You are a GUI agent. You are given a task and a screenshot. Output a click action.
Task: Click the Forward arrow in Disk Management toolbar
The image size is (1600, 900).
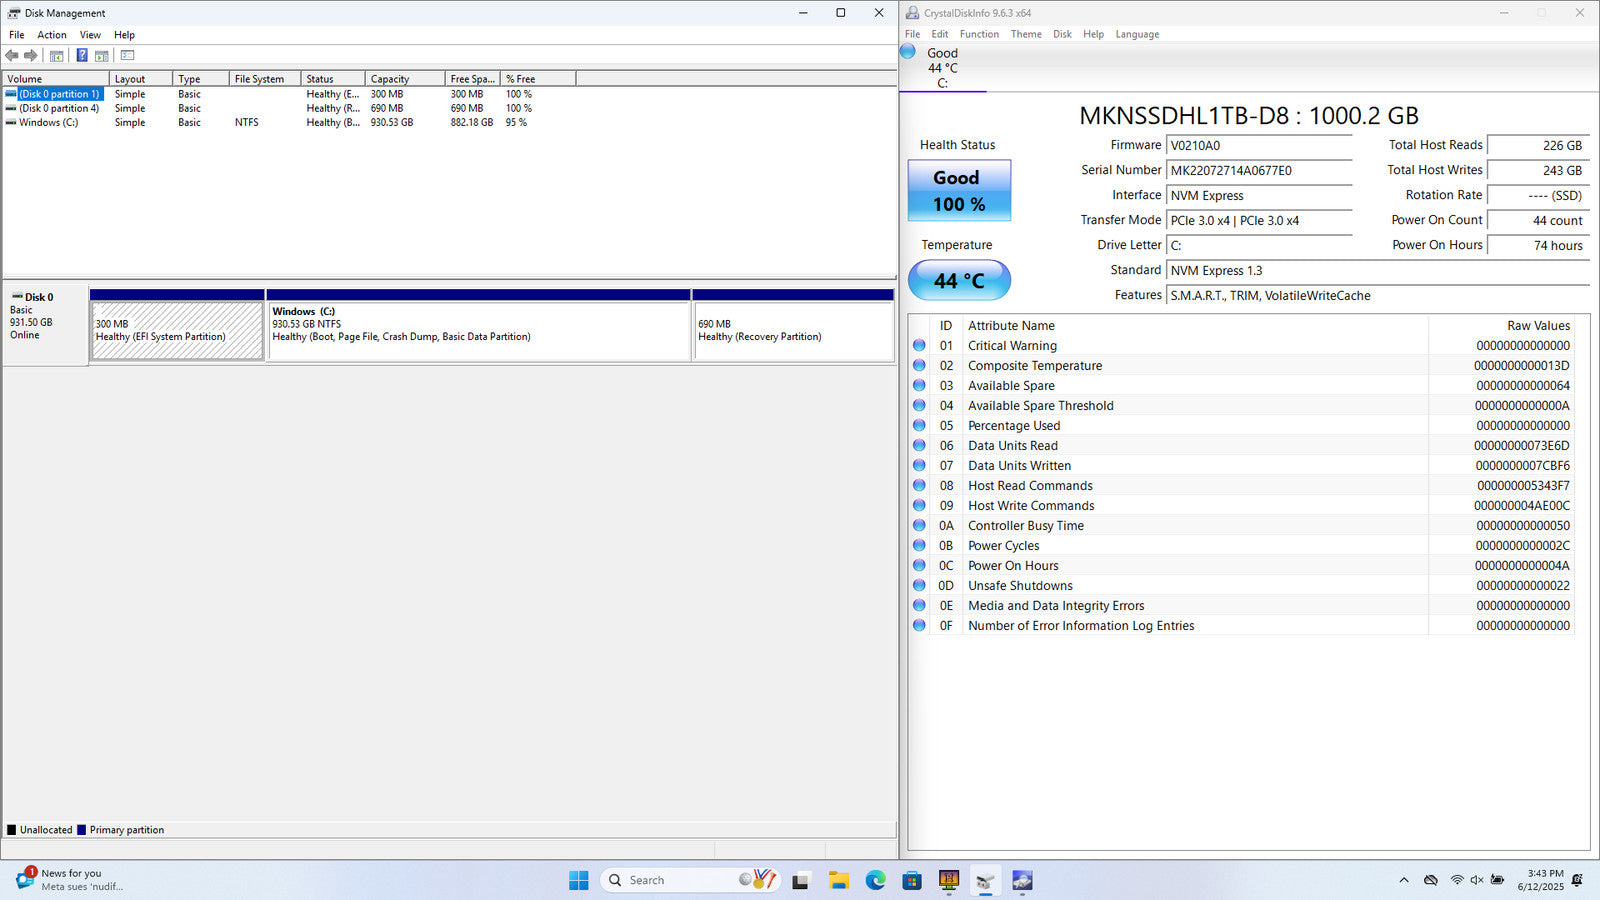pyautogui.click(x=31, y=55)
